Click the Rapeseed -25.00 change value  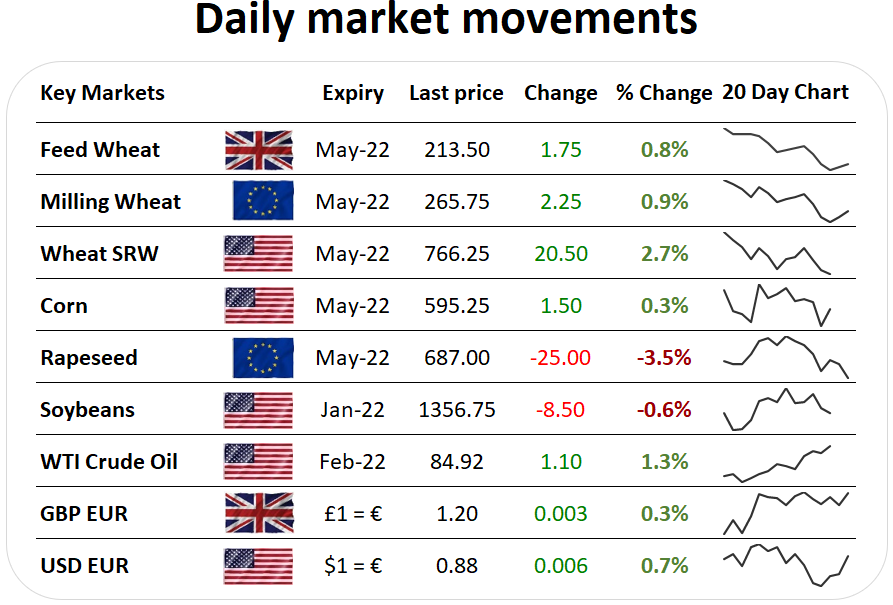click(x=560, y=358)
